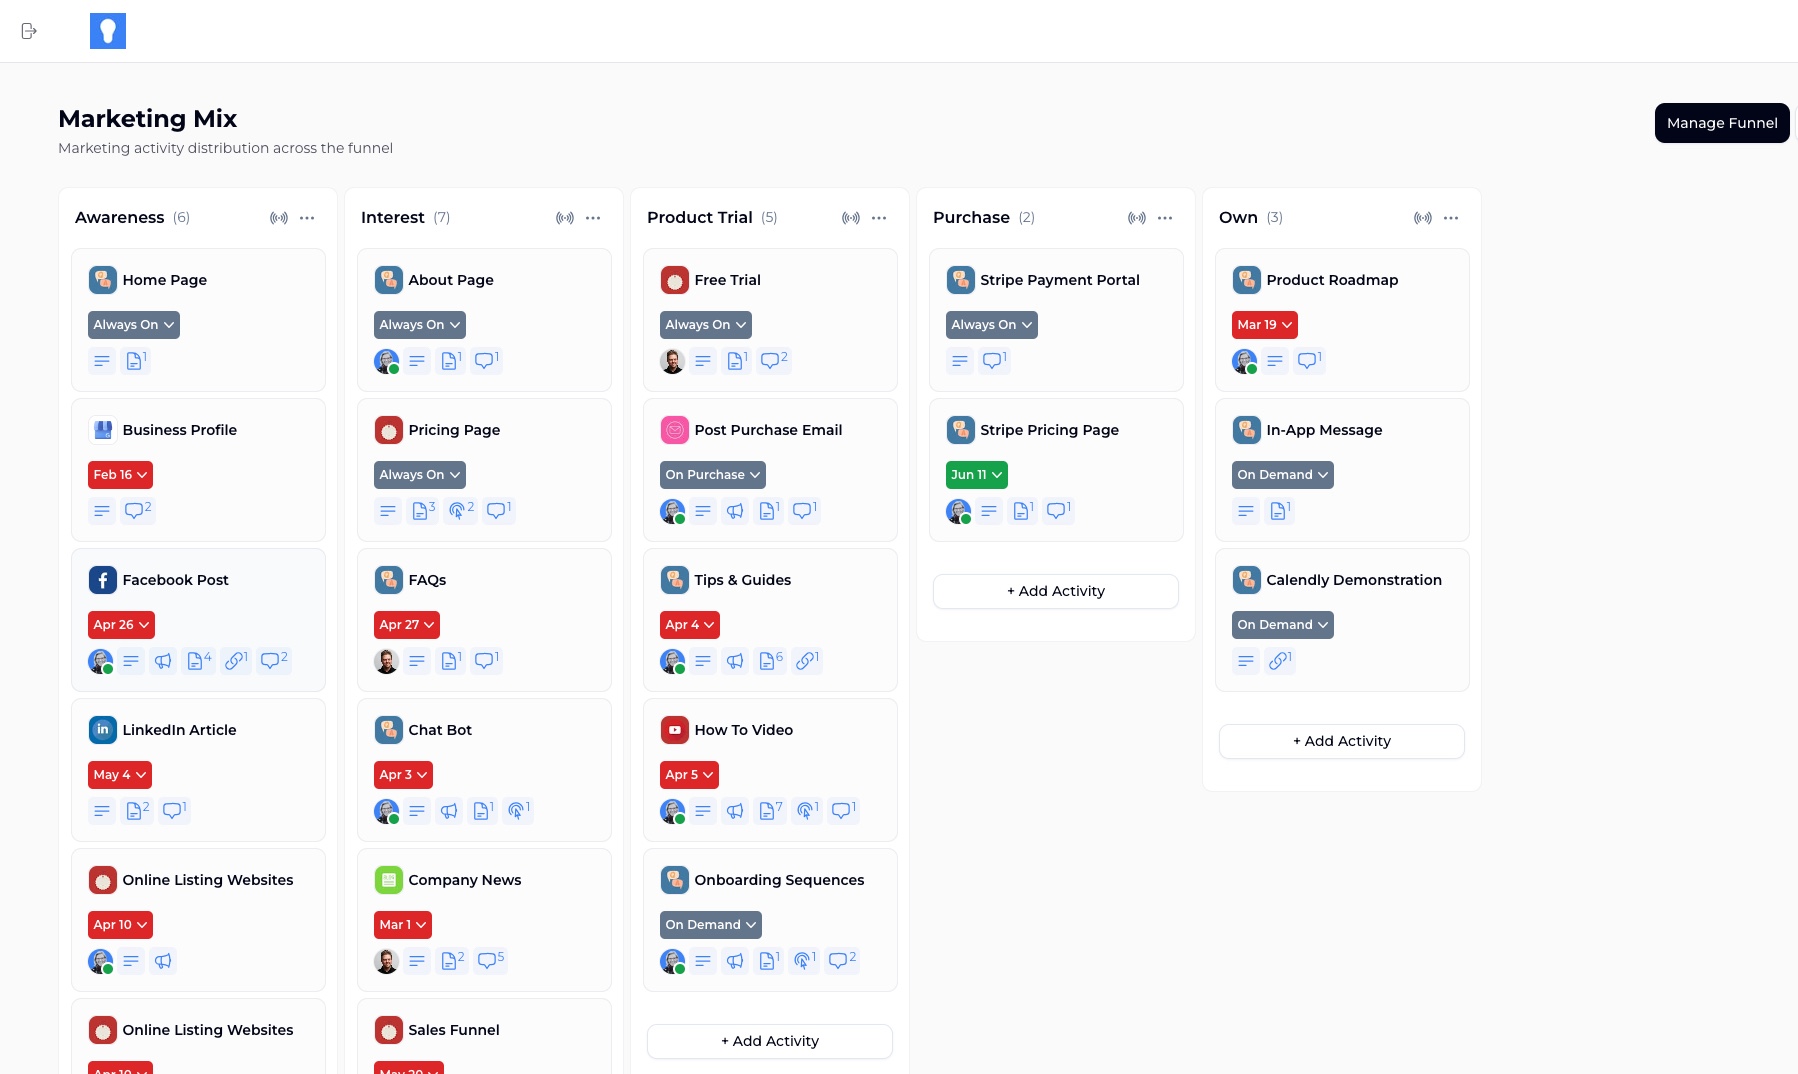Click the description icon on the Business Profile card
This screenshot has height=1074, width=1798.
(x=102, y=511)
